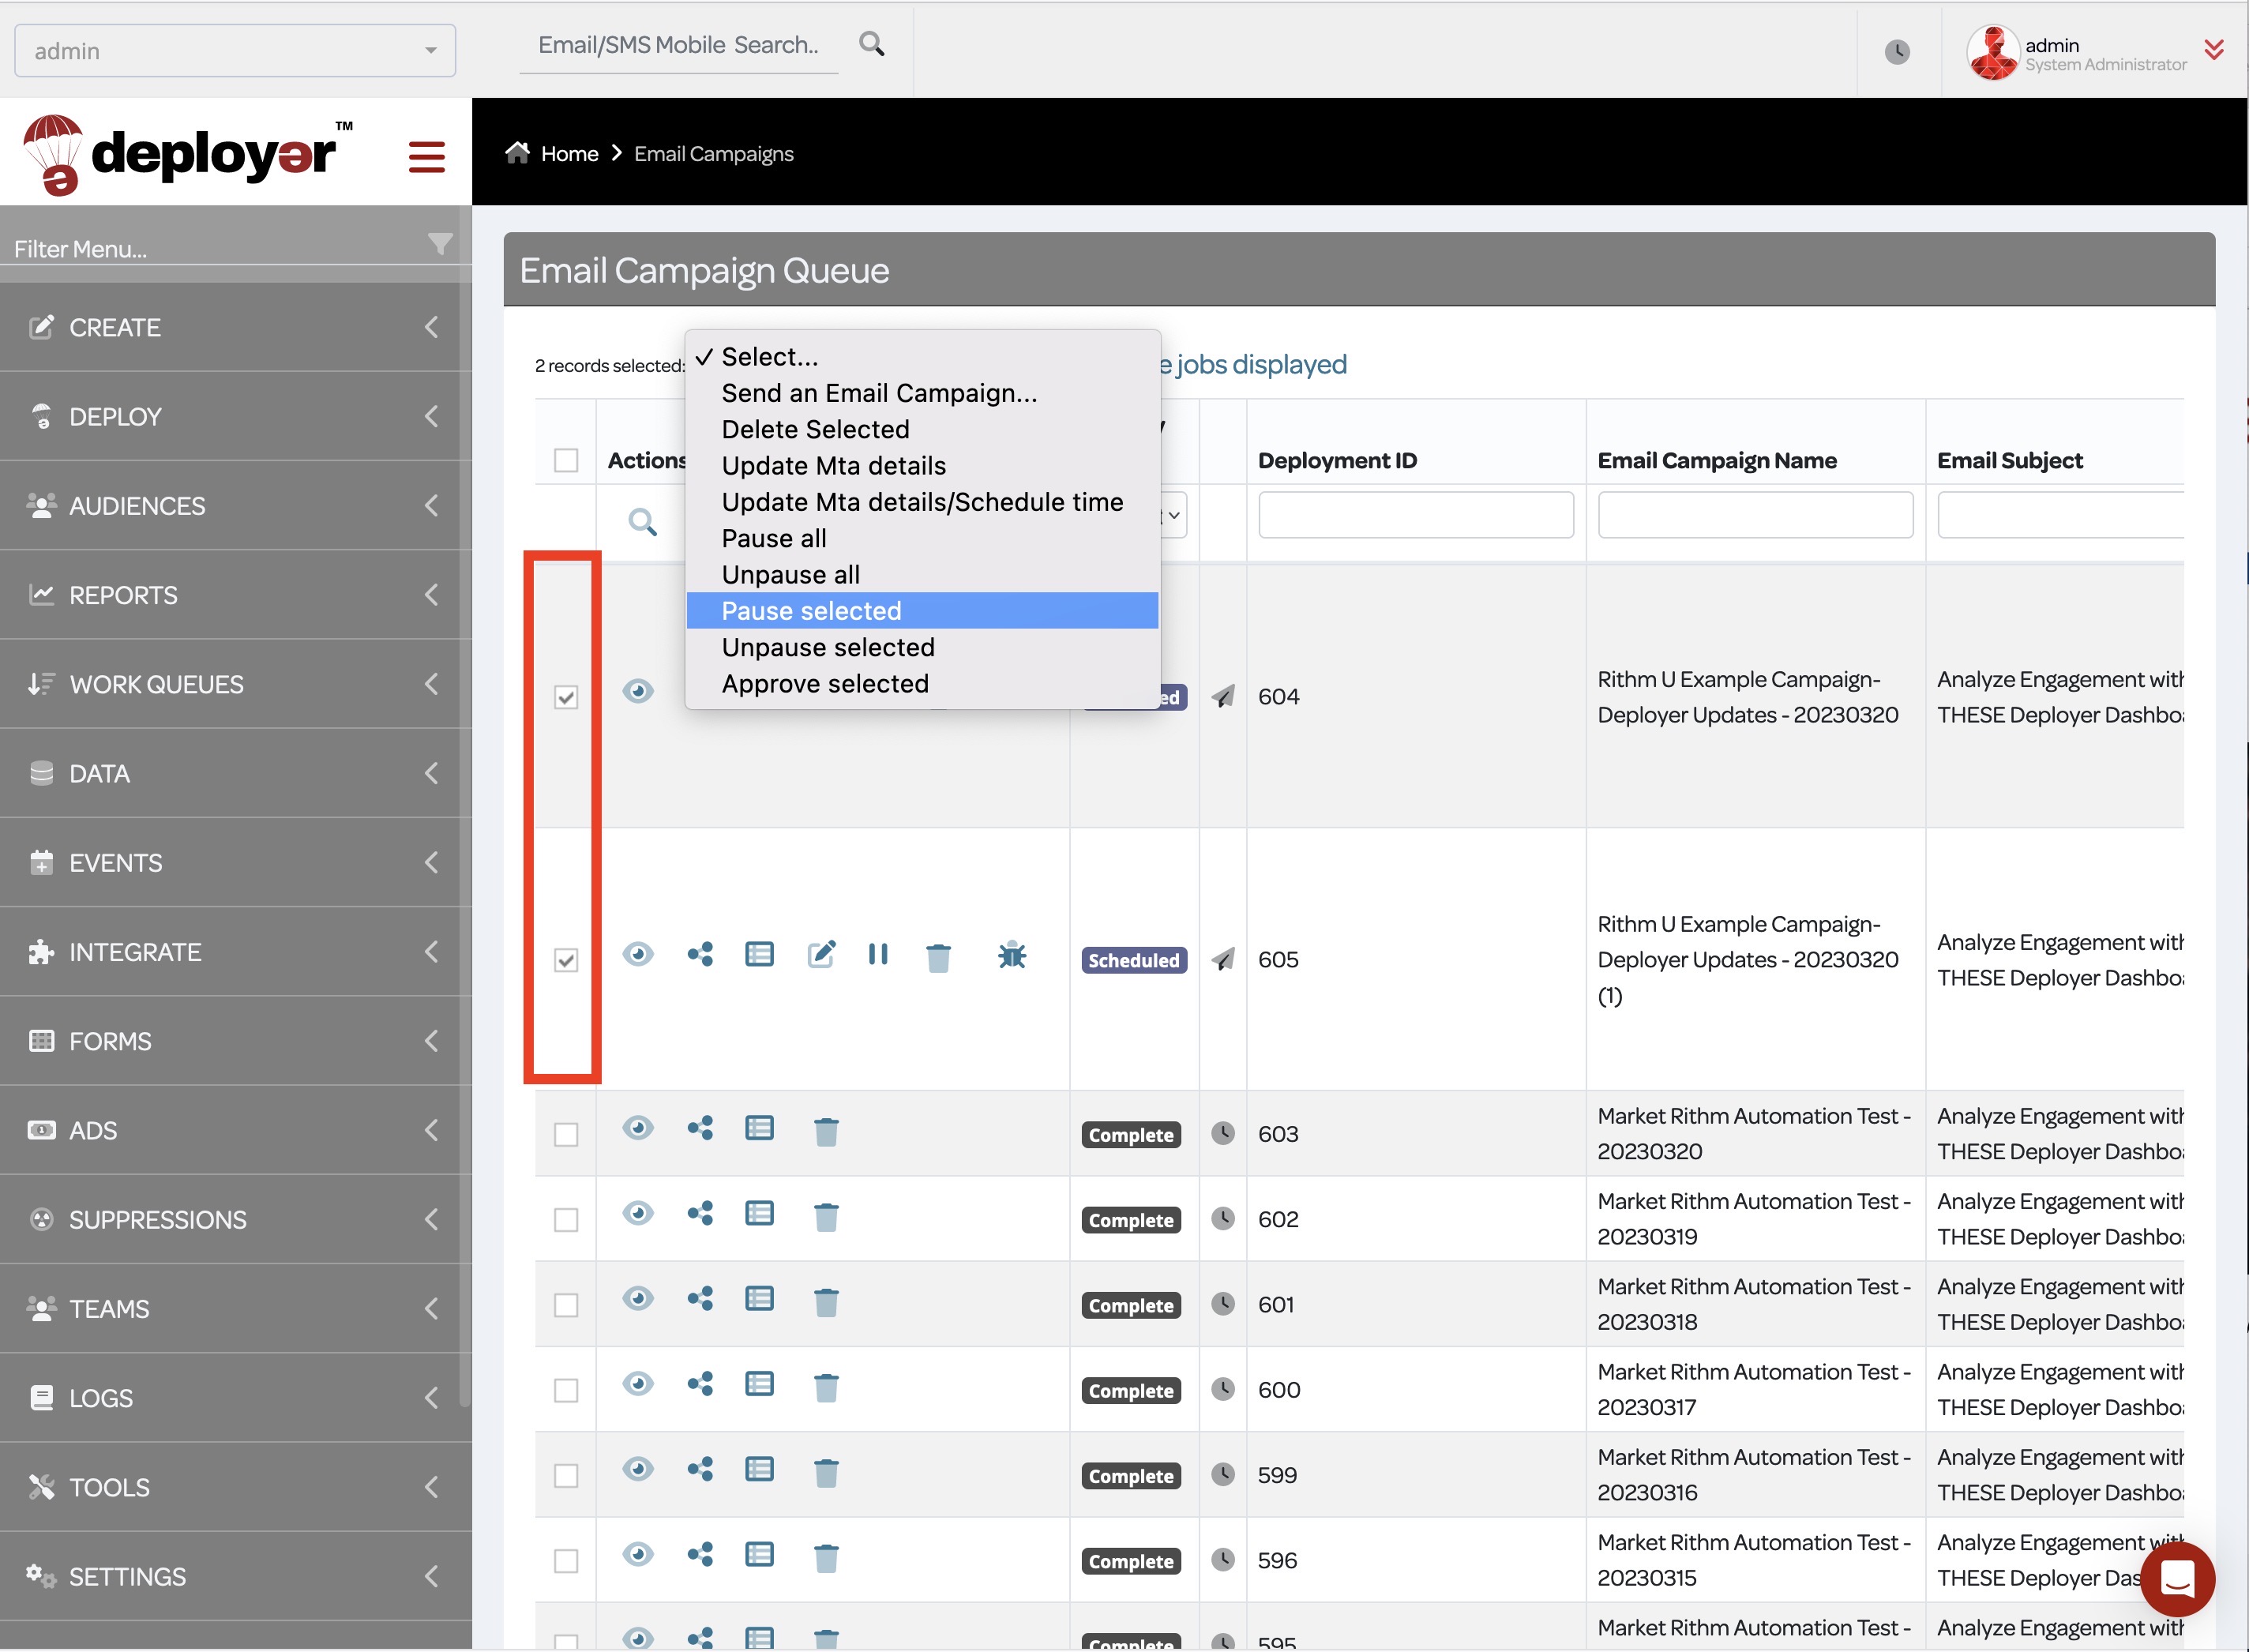View campaign 605 with eye icon
This screenshot has height=1652, width=2249.
638,954
